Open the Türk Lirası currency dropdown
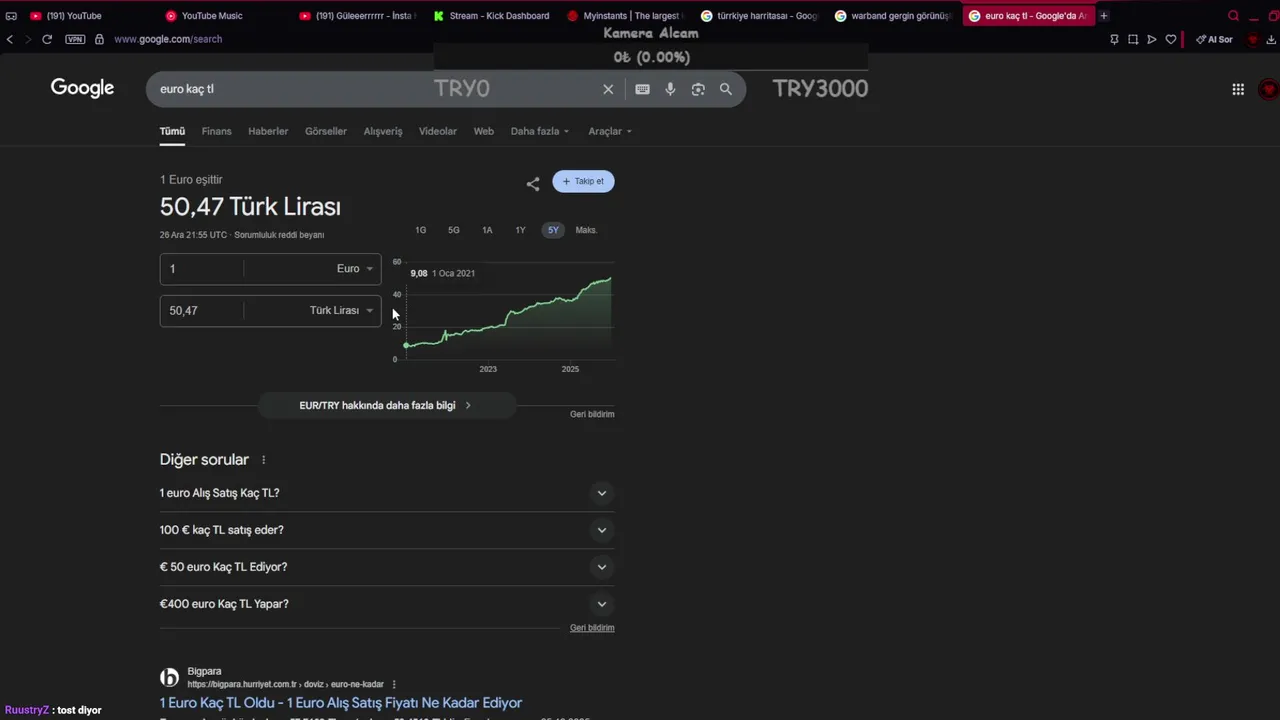 (x=341, y=311)
